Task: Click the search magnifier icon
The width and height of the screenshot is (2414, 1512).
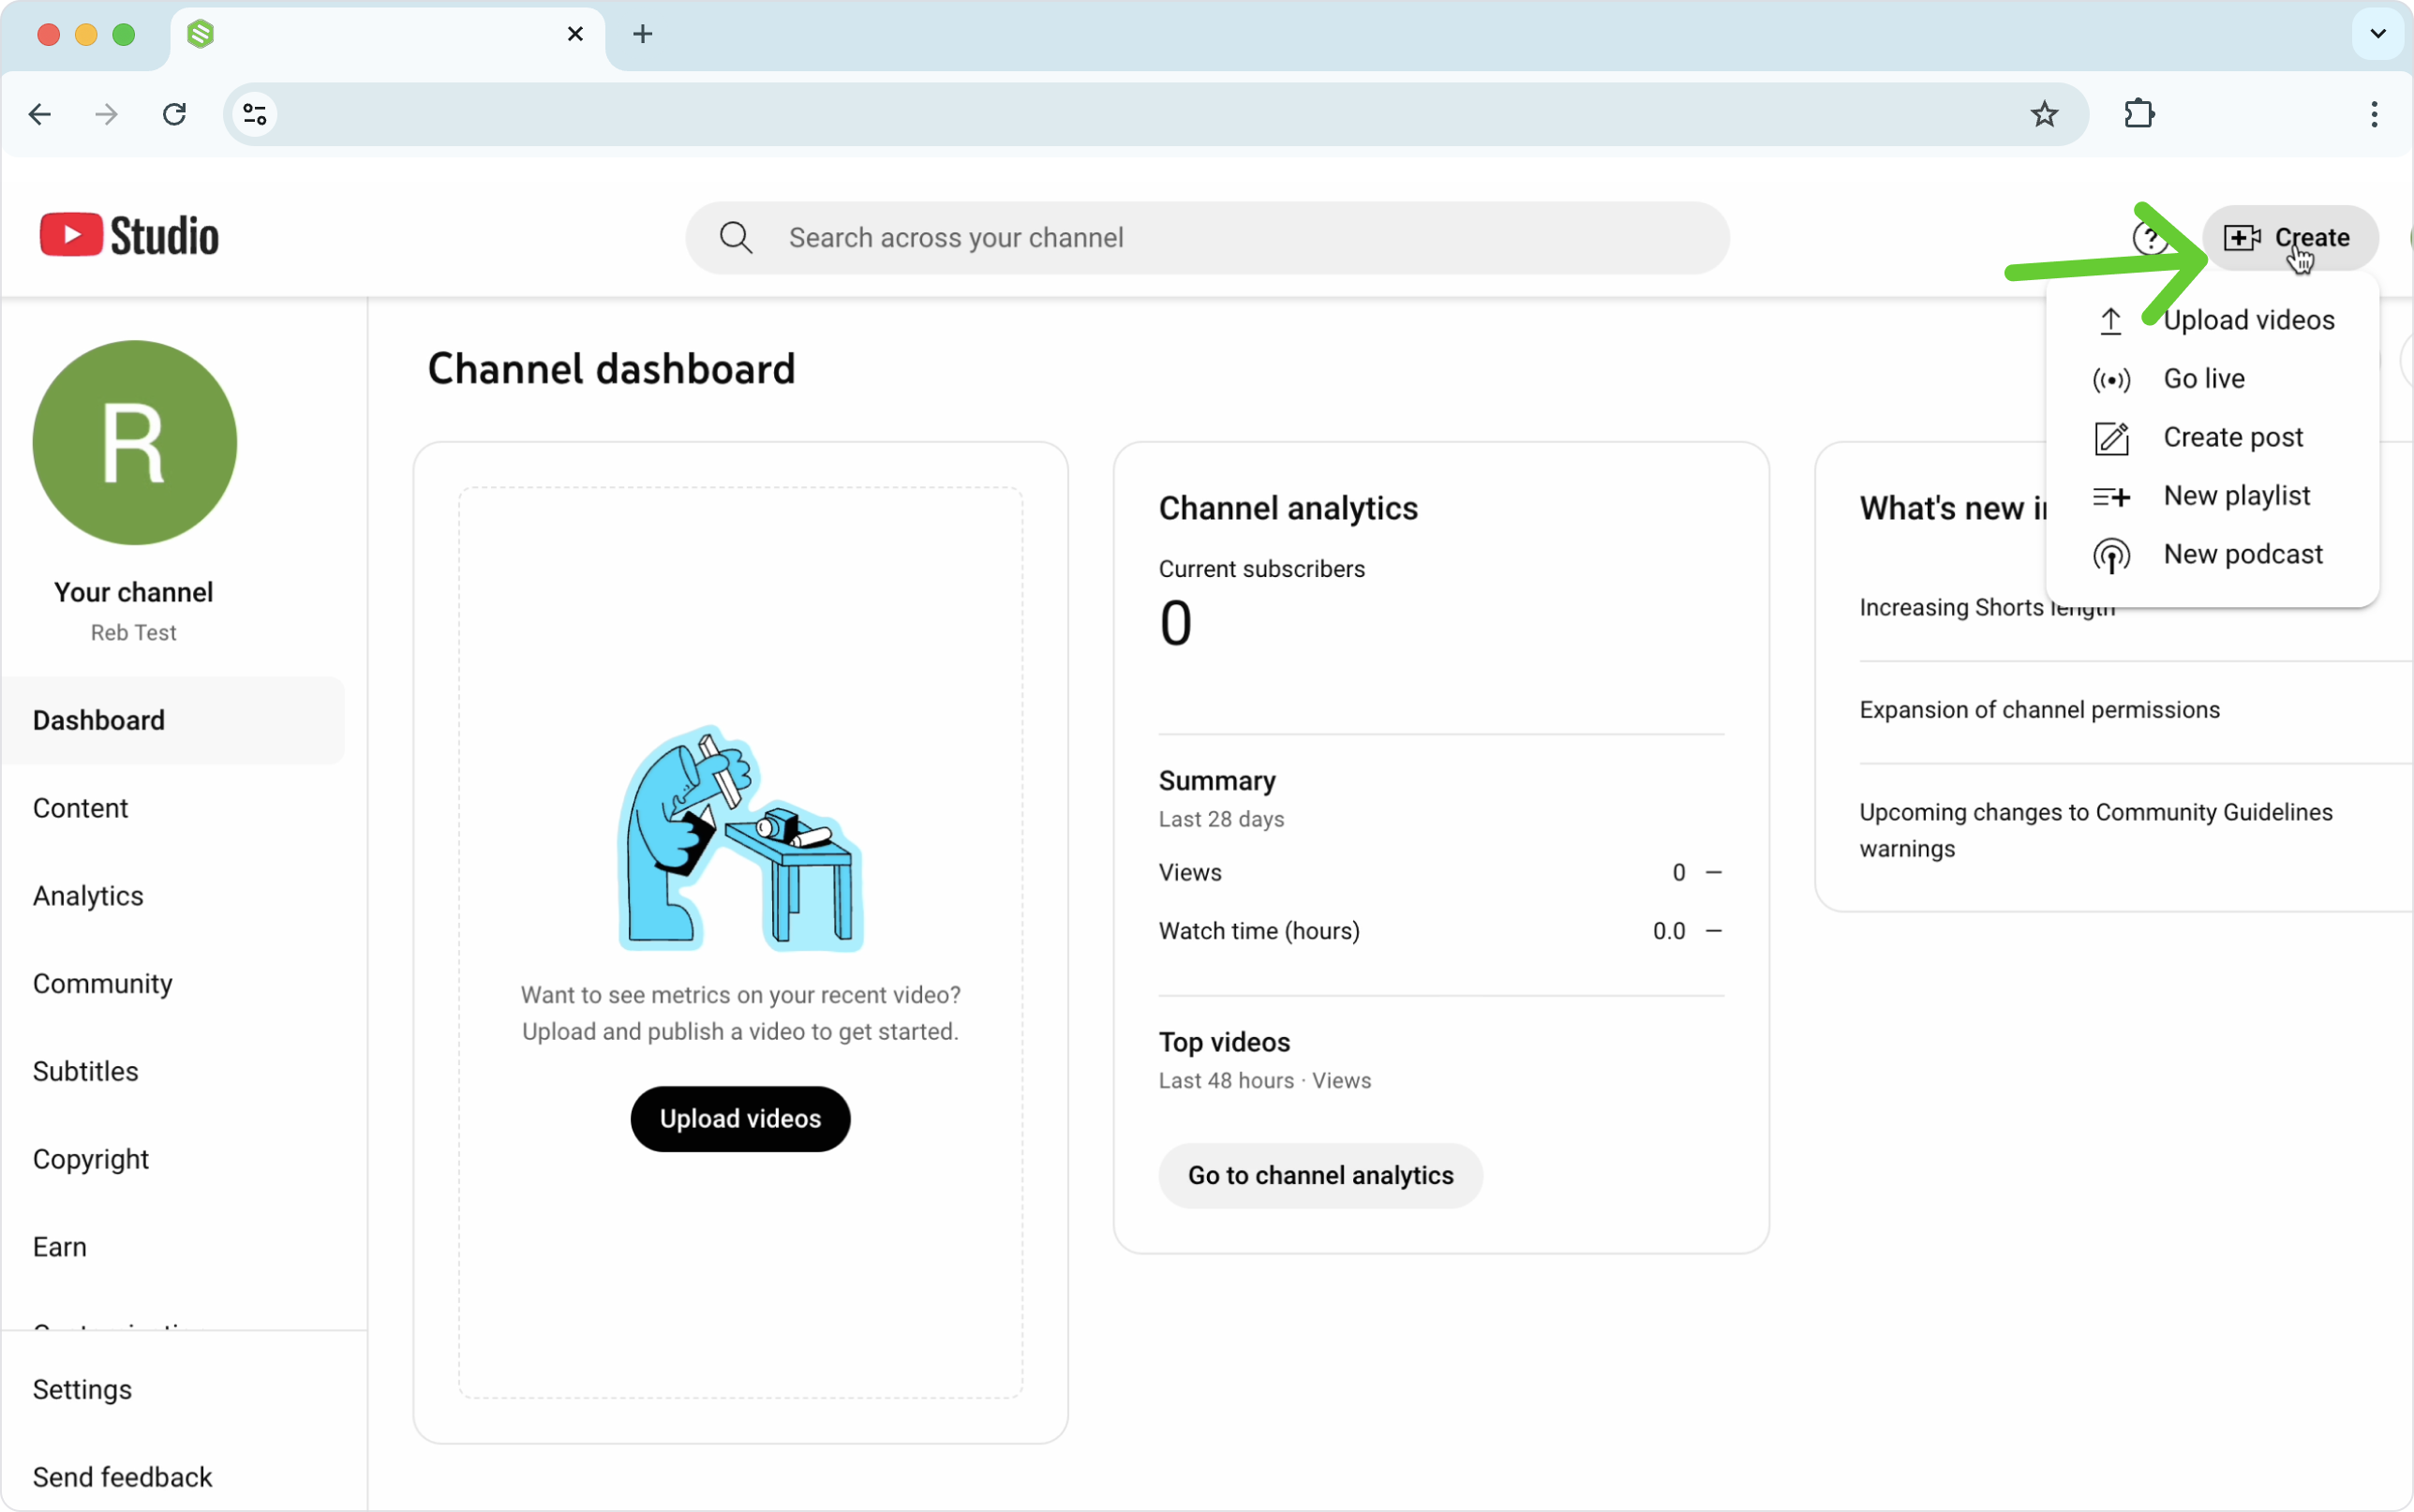Action: click(x=736, y=238)
